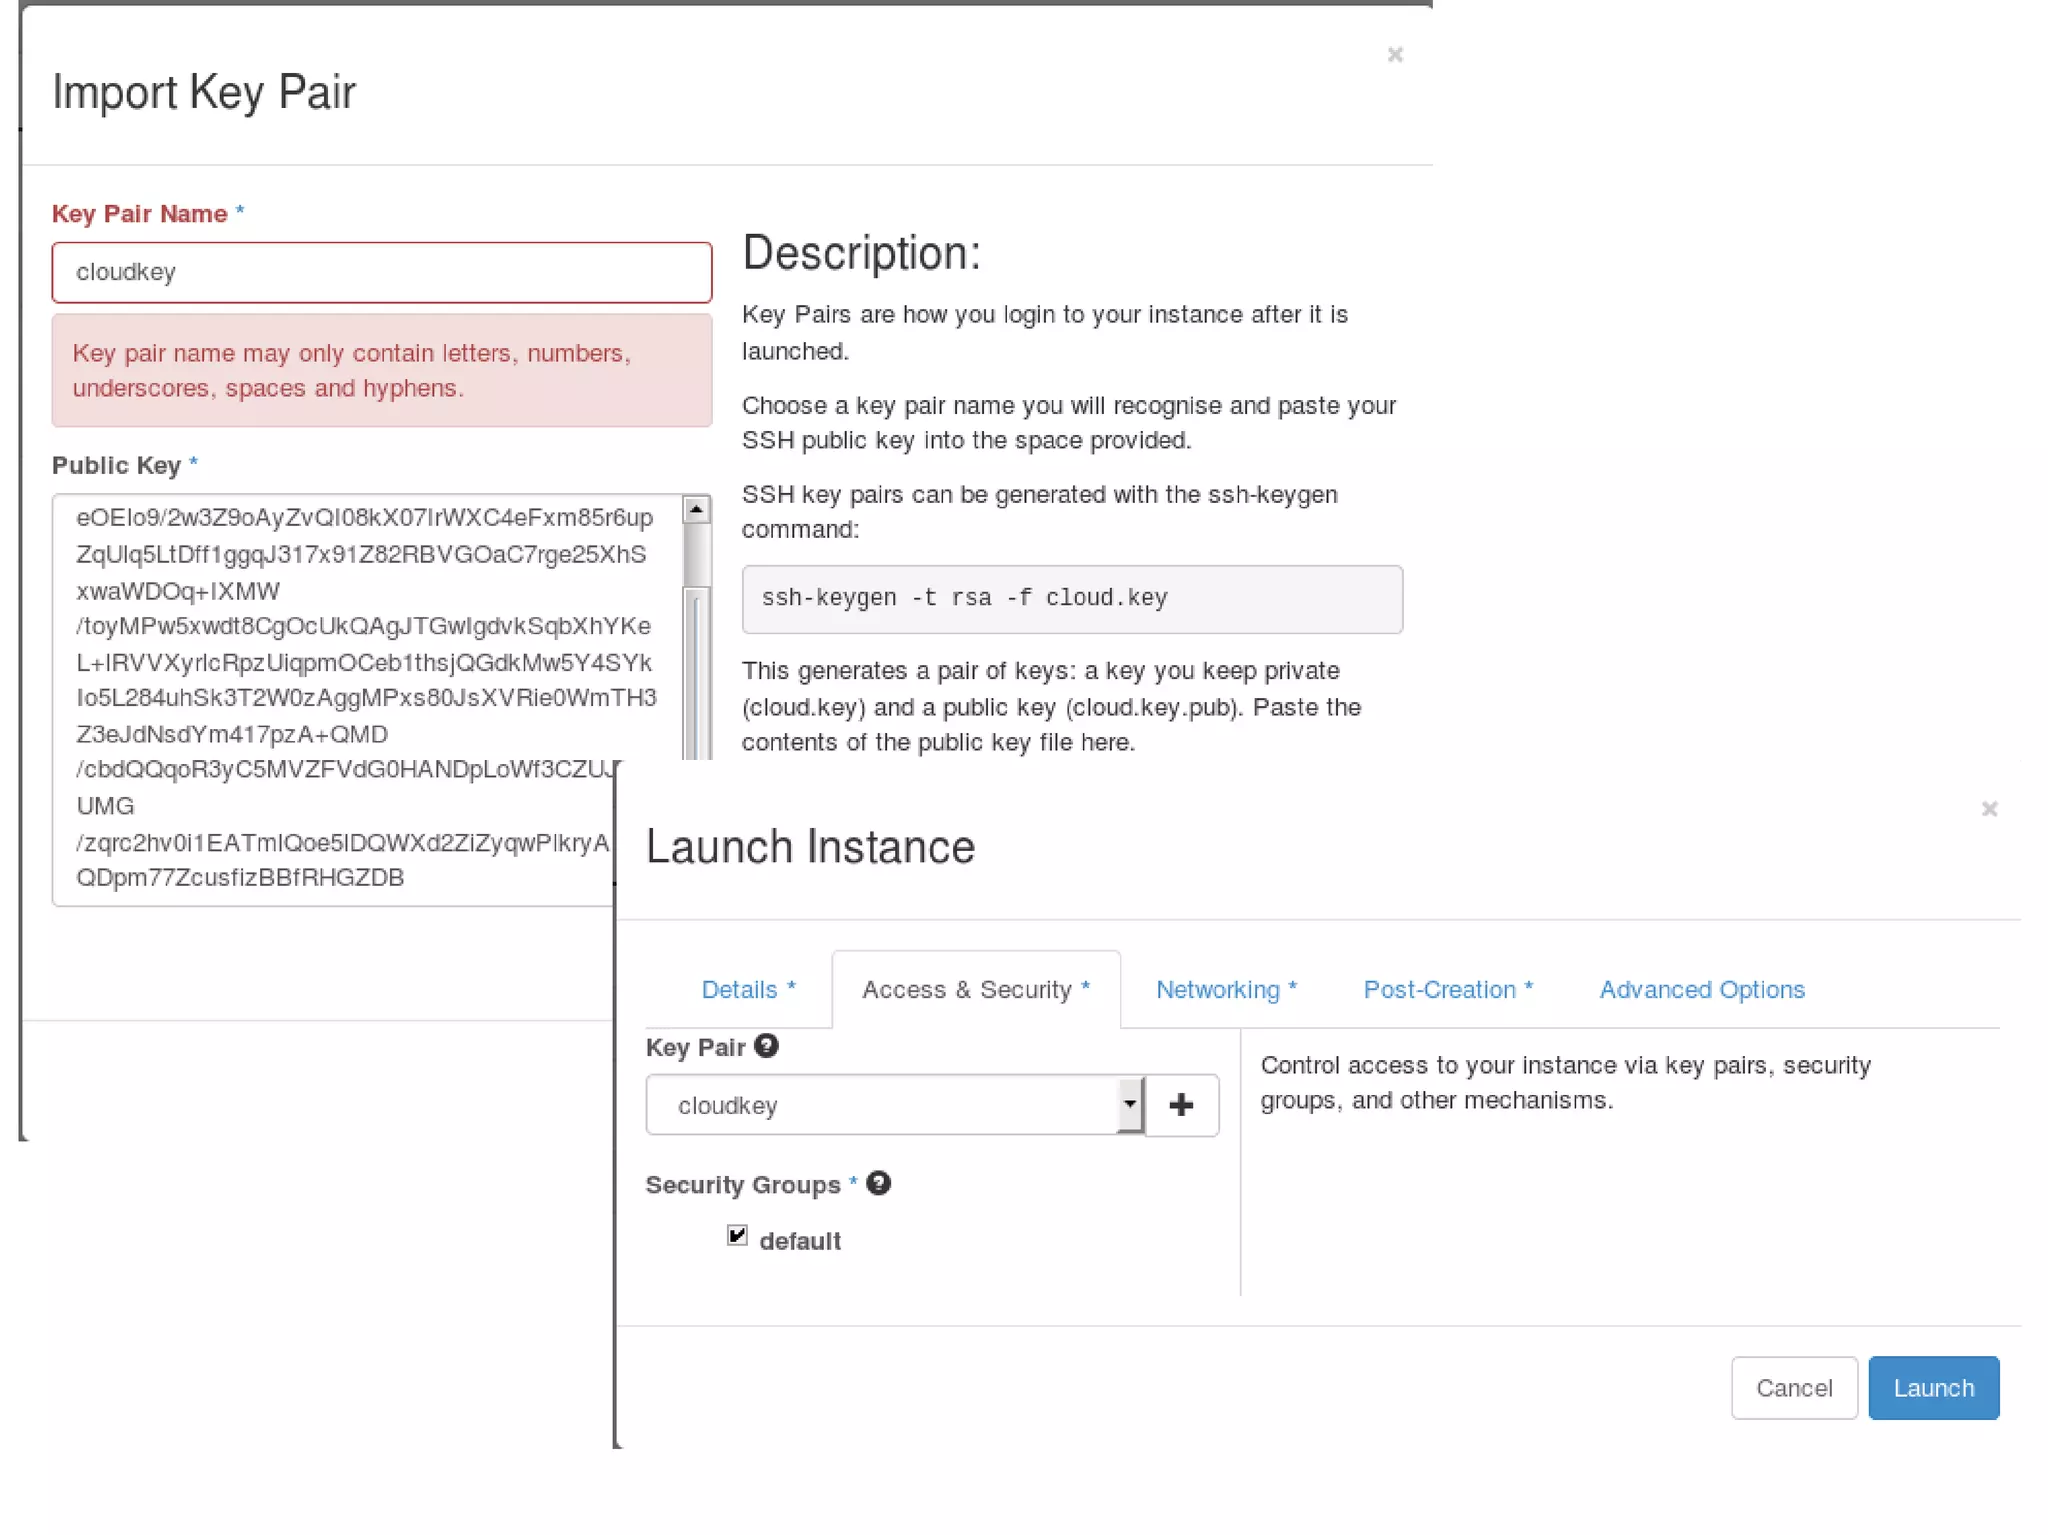Click the Cancel button
The width and height of the screenshot is (2048, 1535).
(1793, 1387)
